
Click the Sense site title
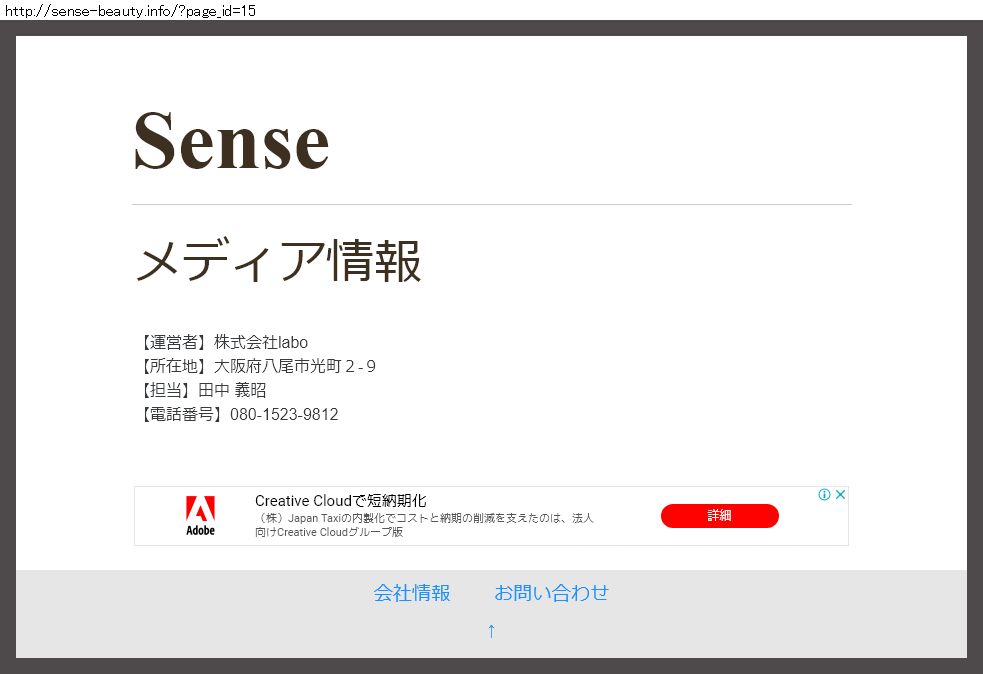pyautogui.click(x=231, y=141)
